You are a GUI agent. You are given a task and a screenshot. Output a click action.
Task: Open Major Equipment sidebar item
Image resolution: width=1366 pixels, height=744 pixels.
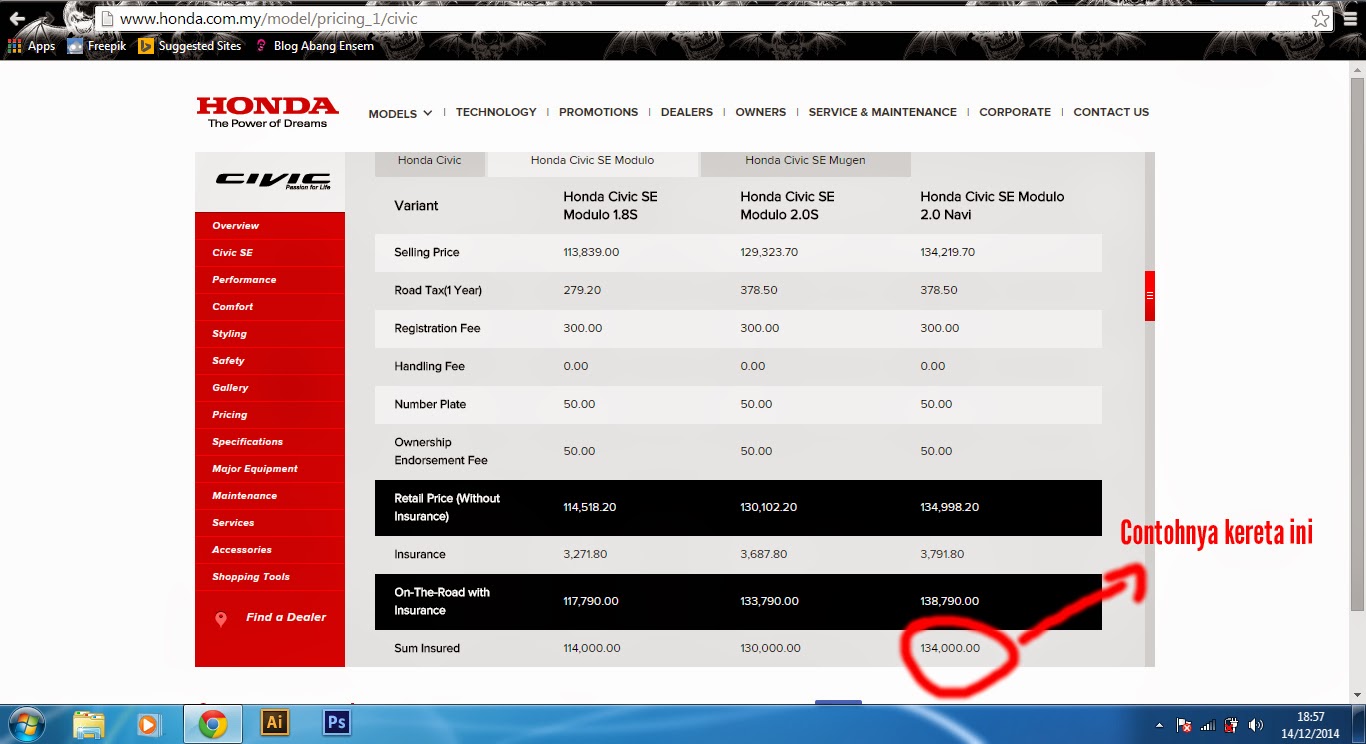[270, 469]
